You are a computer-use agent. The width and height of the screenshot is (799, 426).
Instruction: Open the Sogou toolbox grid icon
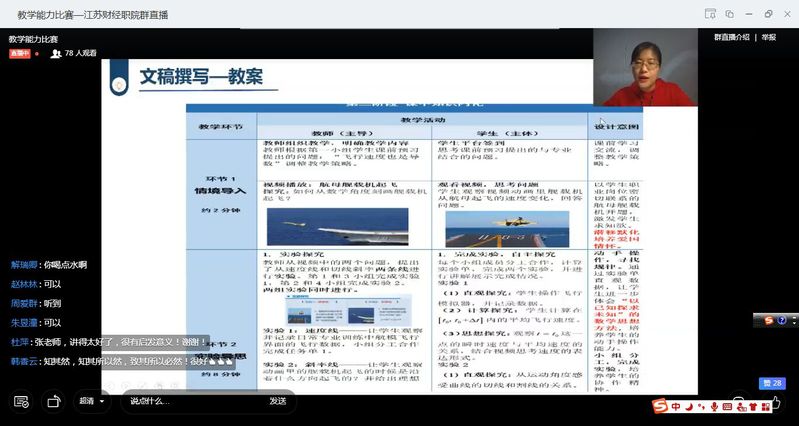(x=765, y=407)
